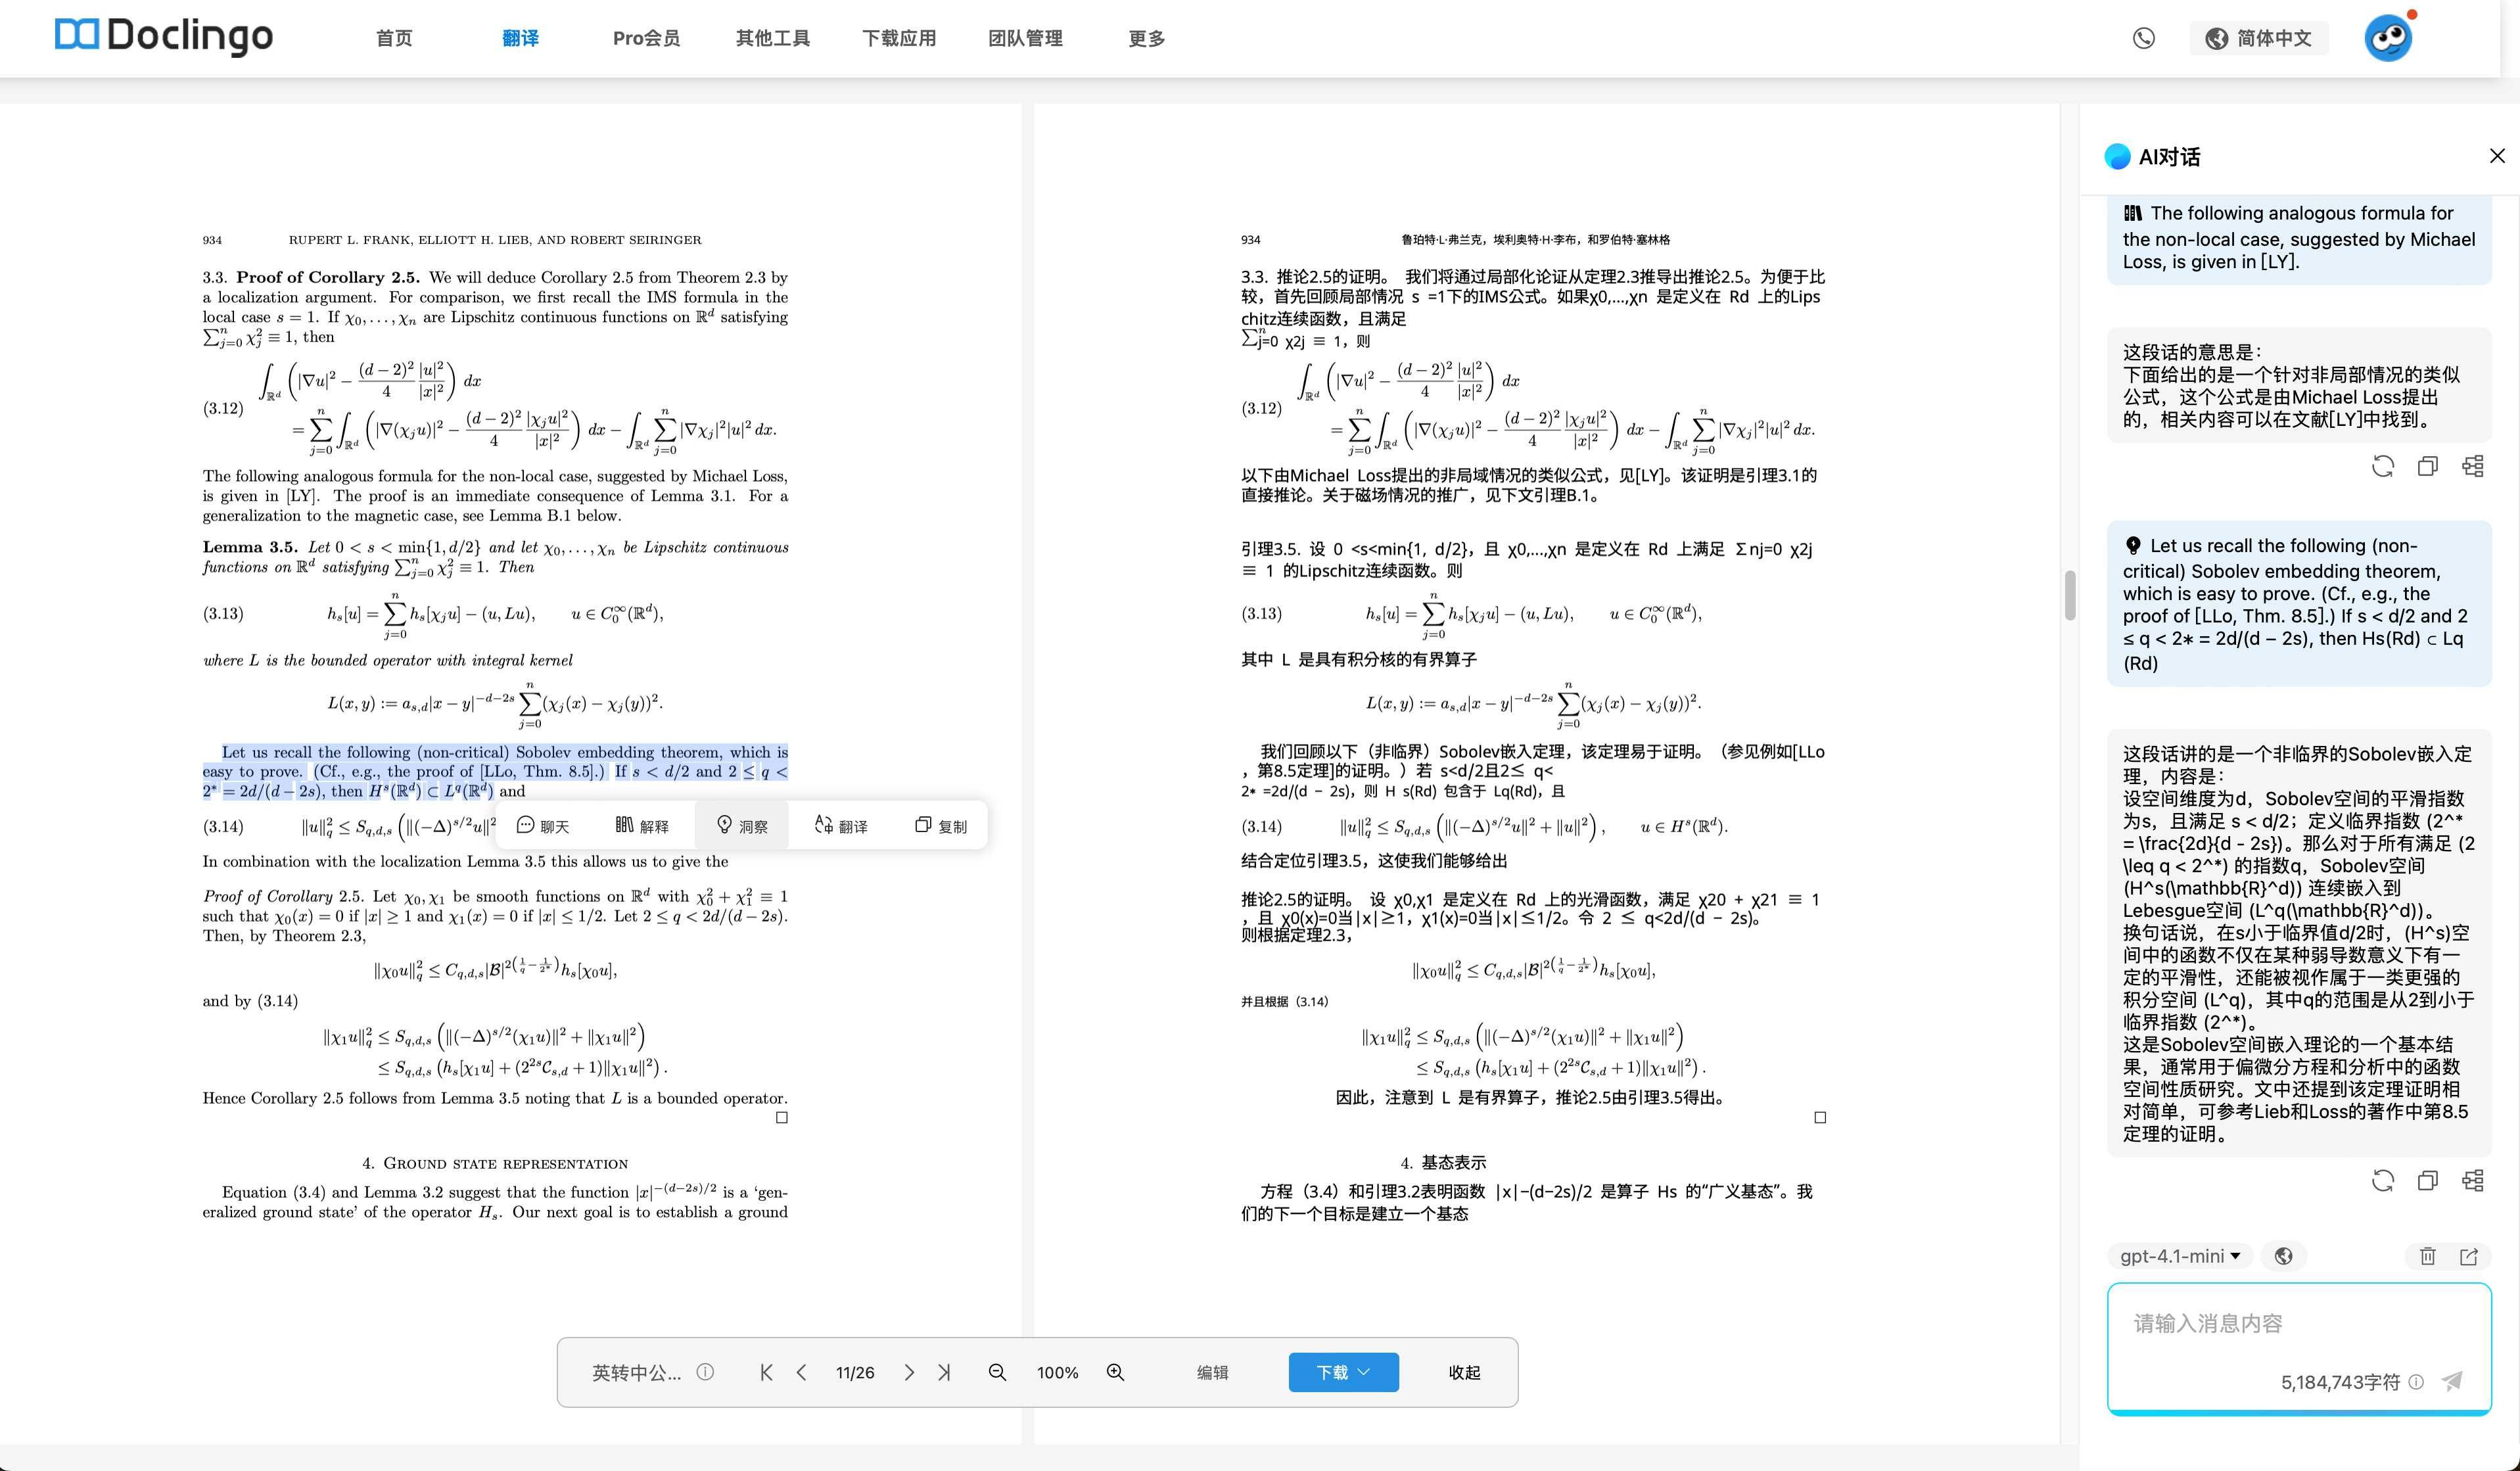Toggle the web search globe in the chat
2520x1471 pixels.
click(x=2283, y=1256)
